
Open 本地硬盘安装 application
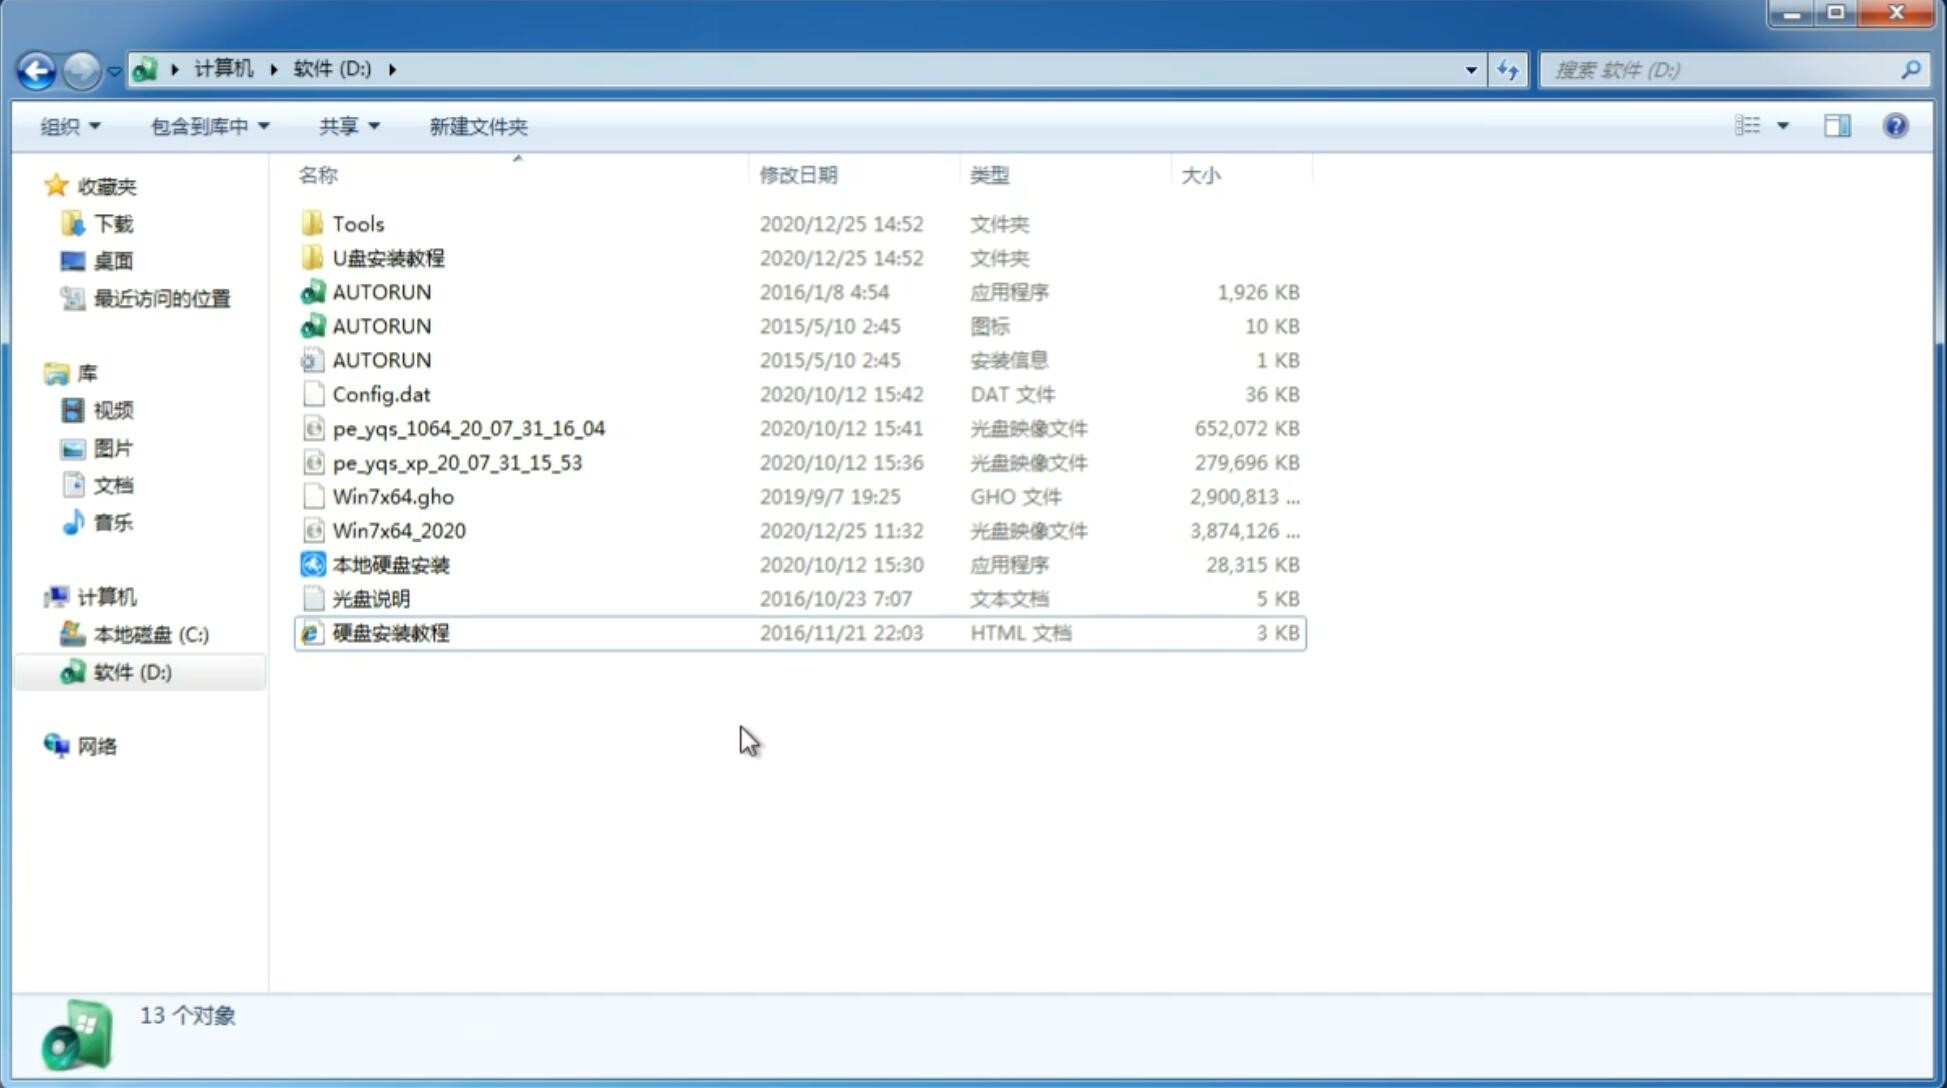pyautogui.click(x=390, y=564)
